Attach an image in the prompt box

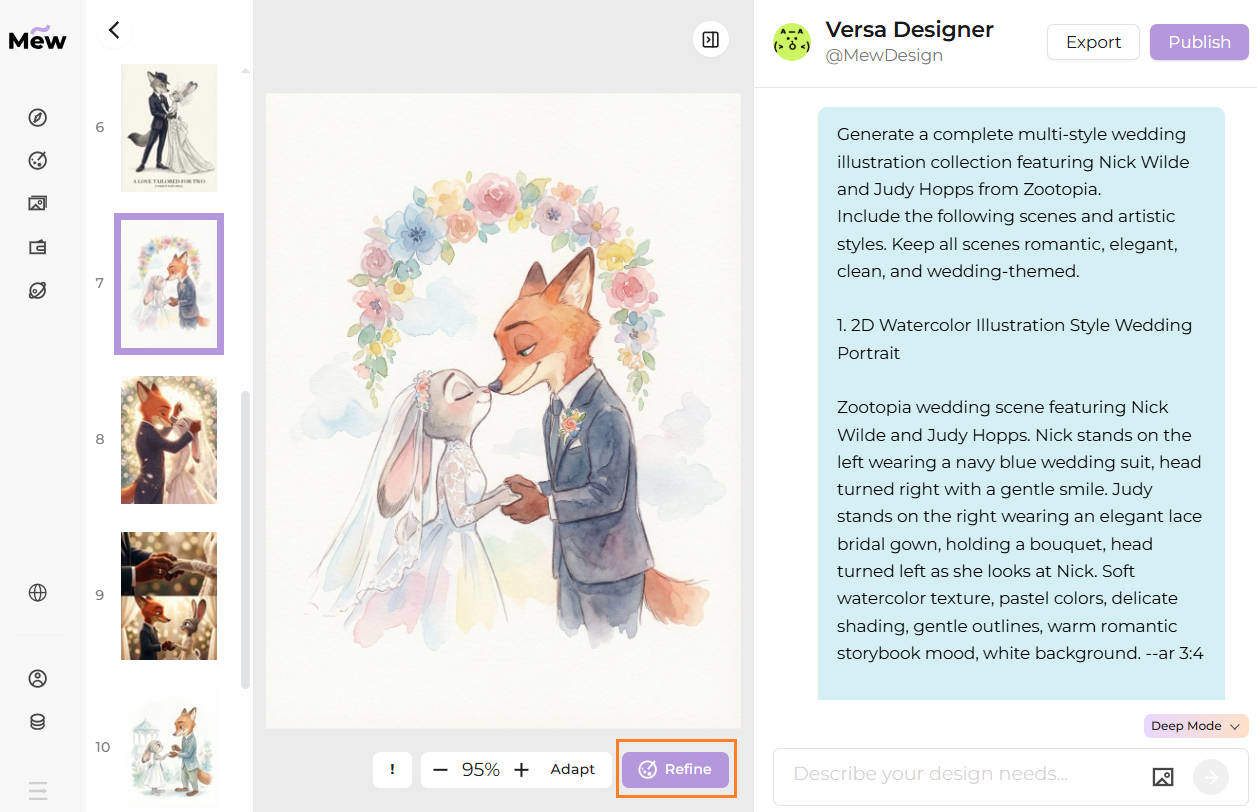1162,776
